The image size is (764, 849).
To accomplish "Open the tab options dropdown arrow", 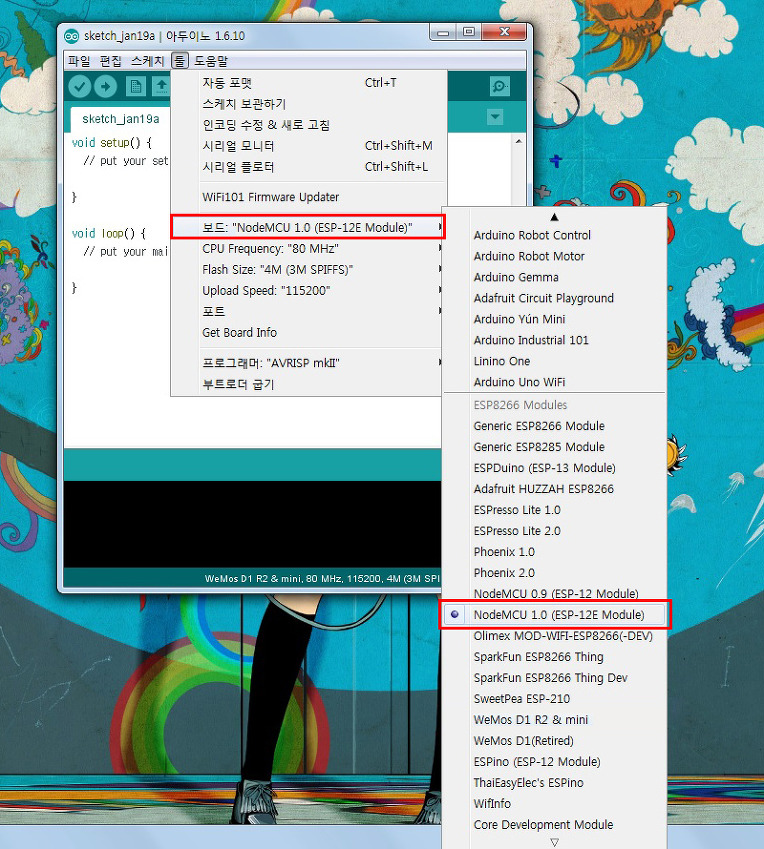I will (495, 116).
